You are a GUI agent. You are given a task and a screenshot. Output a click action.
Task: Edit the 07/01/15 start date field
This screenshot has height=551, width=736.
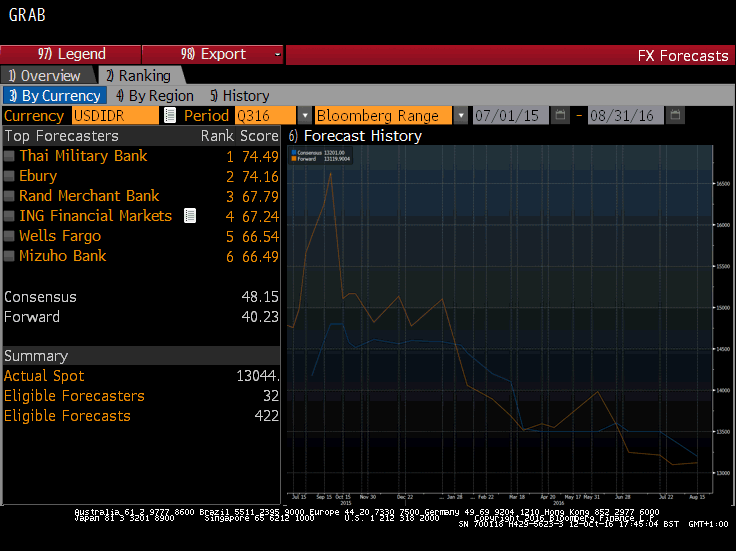pos(510,115)
